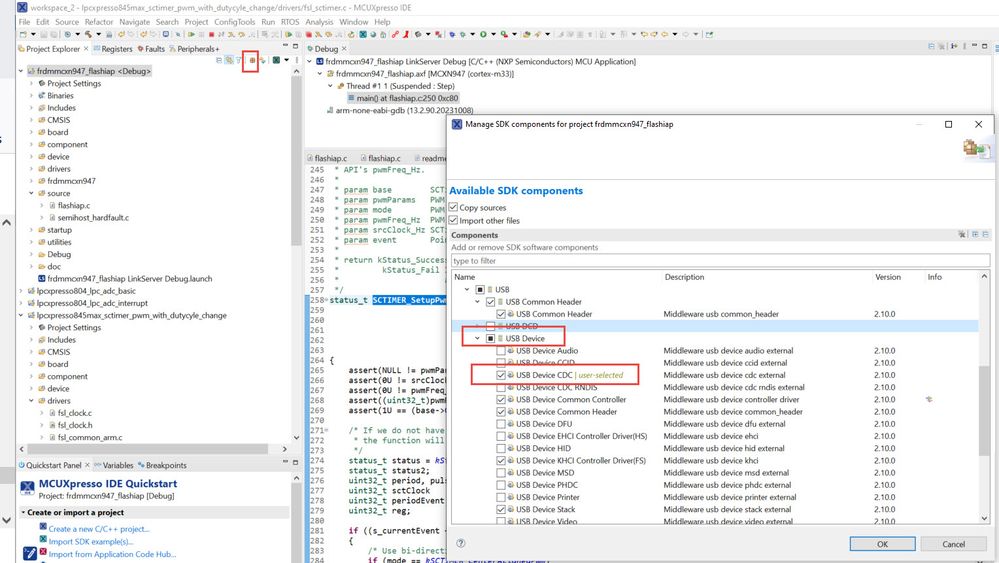Switch to the Registers tab

click(113, 48)
